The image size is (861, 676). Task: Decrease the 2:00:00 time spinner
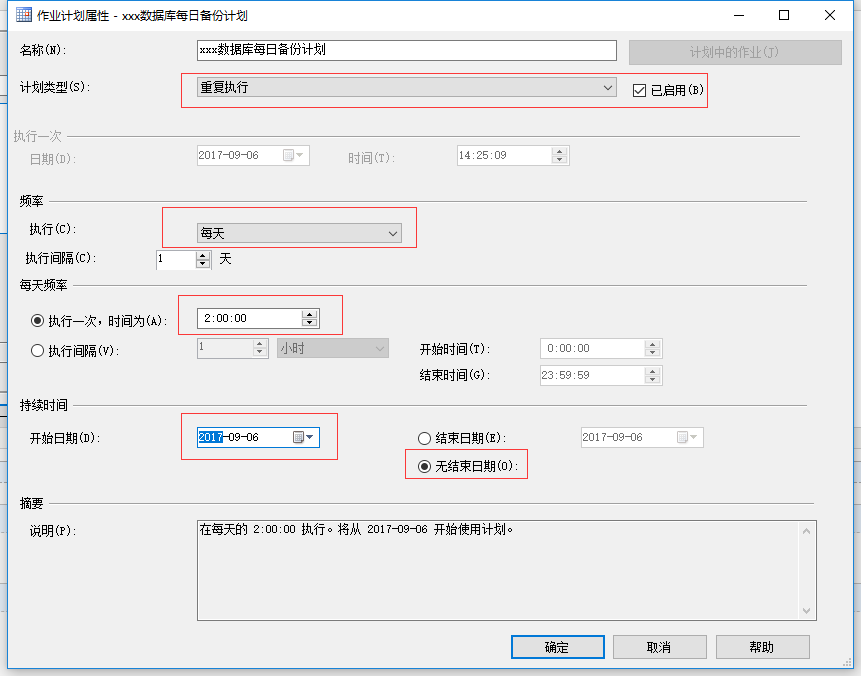(x=310, y=323)
